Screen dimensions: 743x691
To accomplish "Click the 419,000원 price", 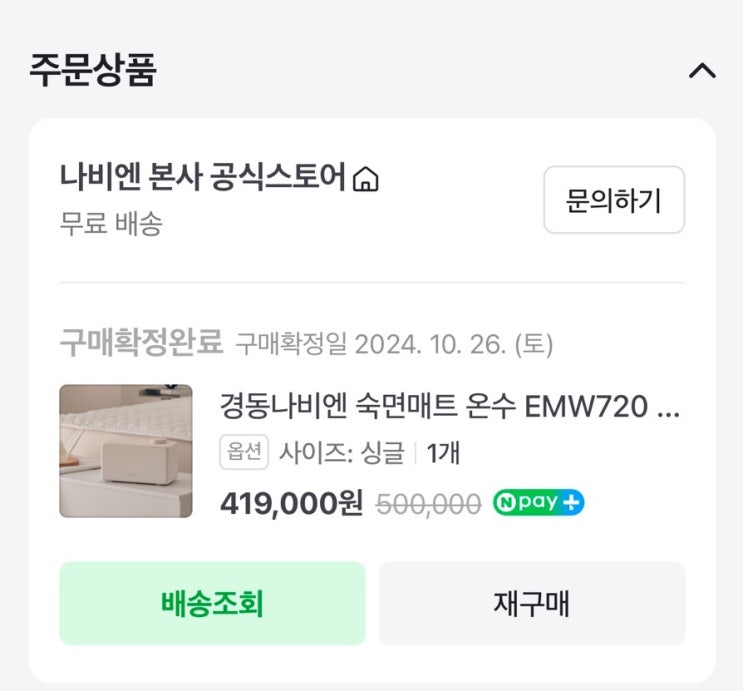I will tap(291, 503).
